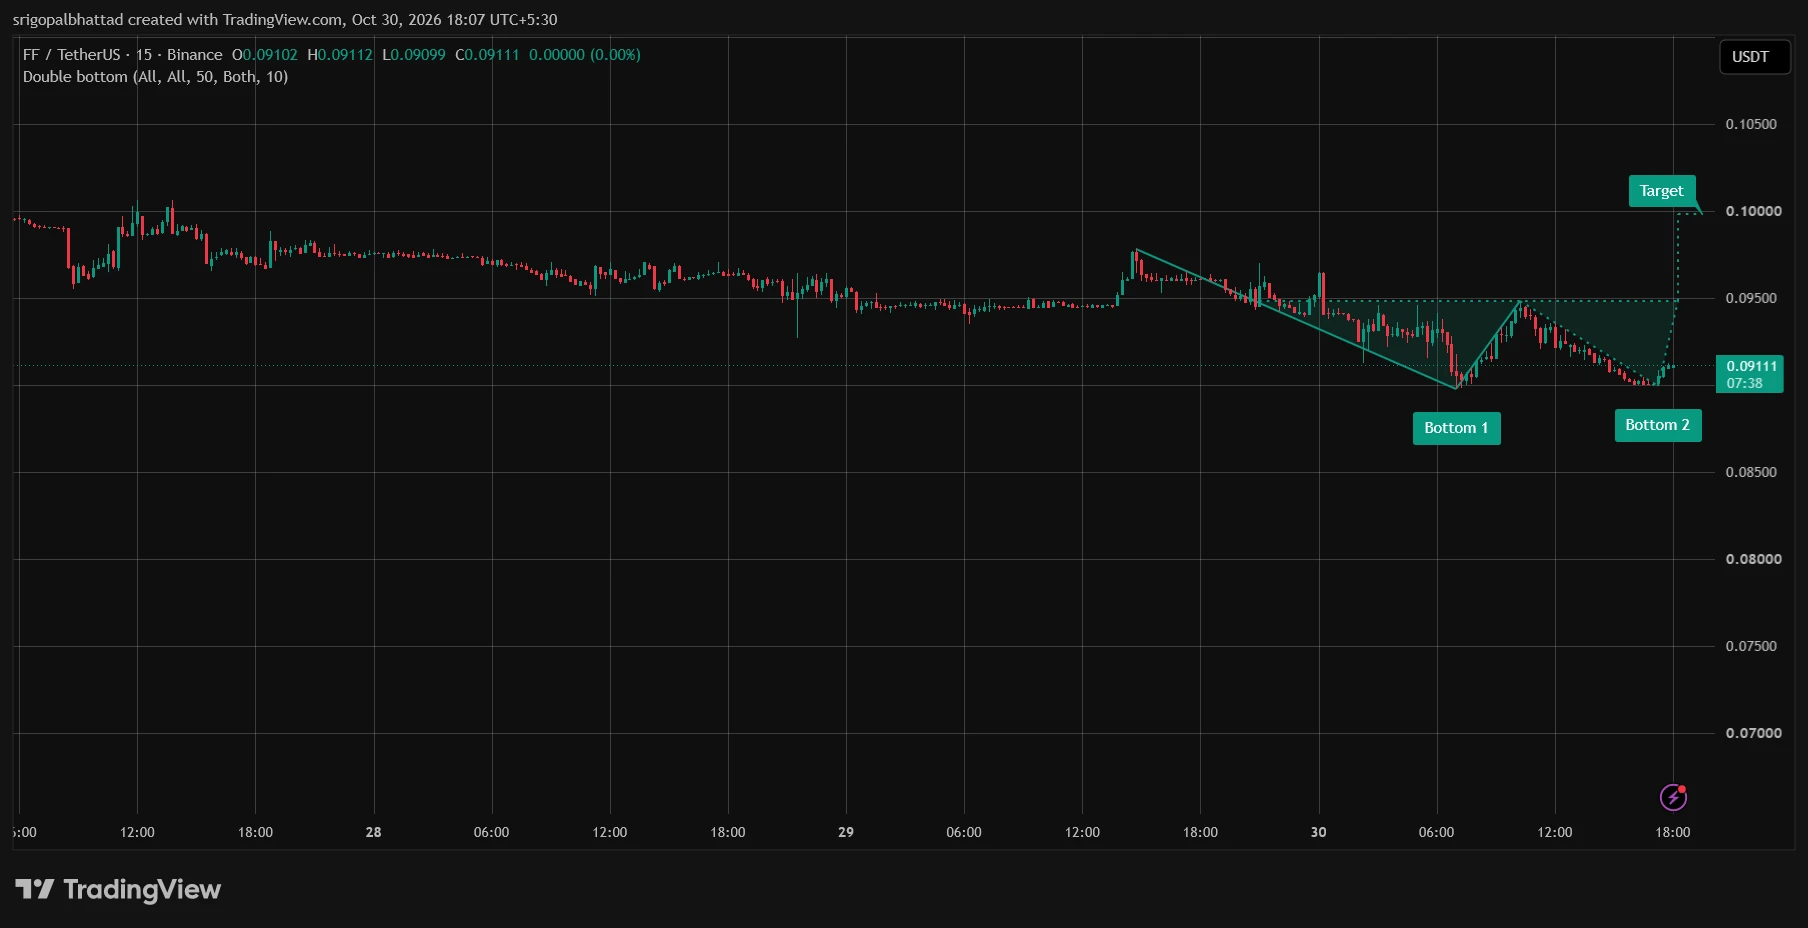Click the date 30 on time axis
This screenshot has width=1808, height=928.
[1319, 832]
